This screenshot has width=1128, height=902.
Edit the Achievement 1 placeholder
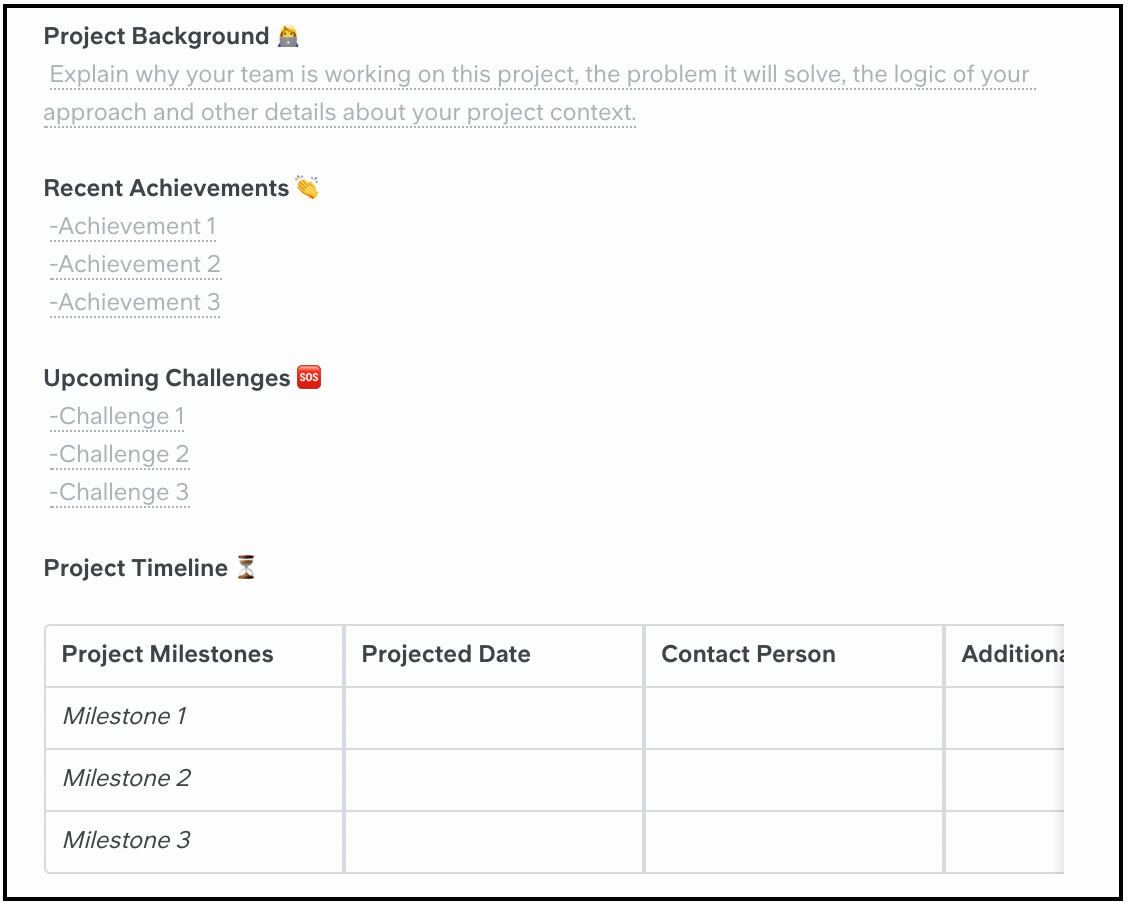tap(133, 227)
